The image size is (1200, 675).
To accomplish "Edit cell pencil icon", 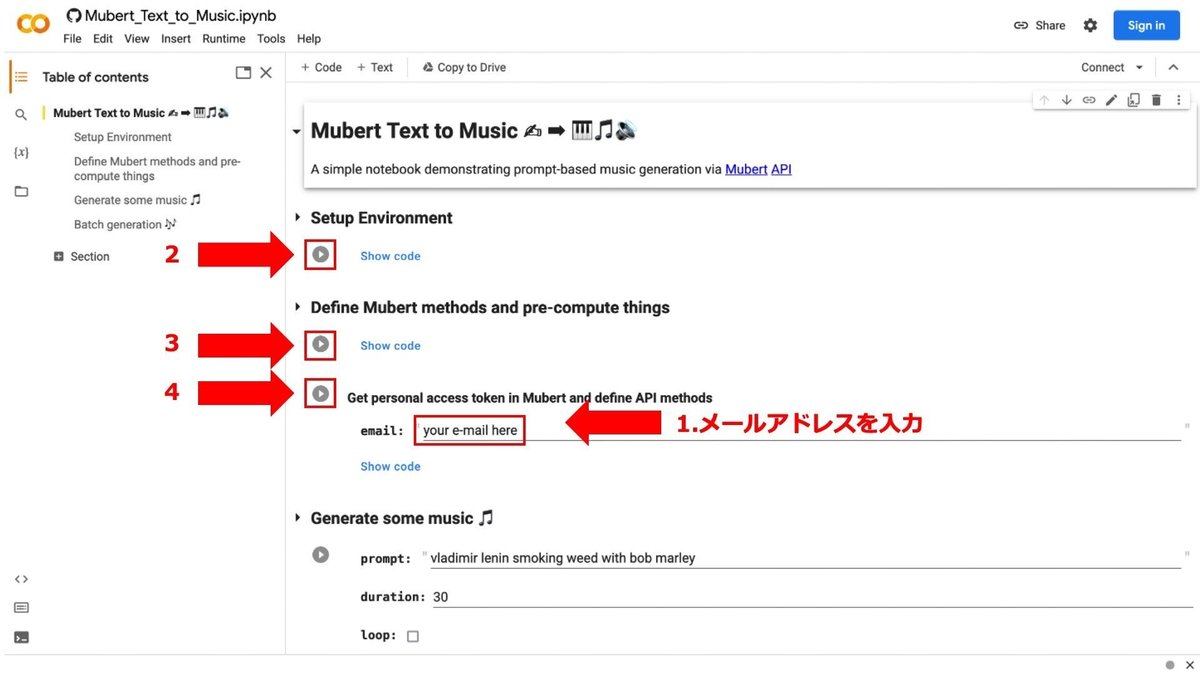I will tap(1111, 100).
